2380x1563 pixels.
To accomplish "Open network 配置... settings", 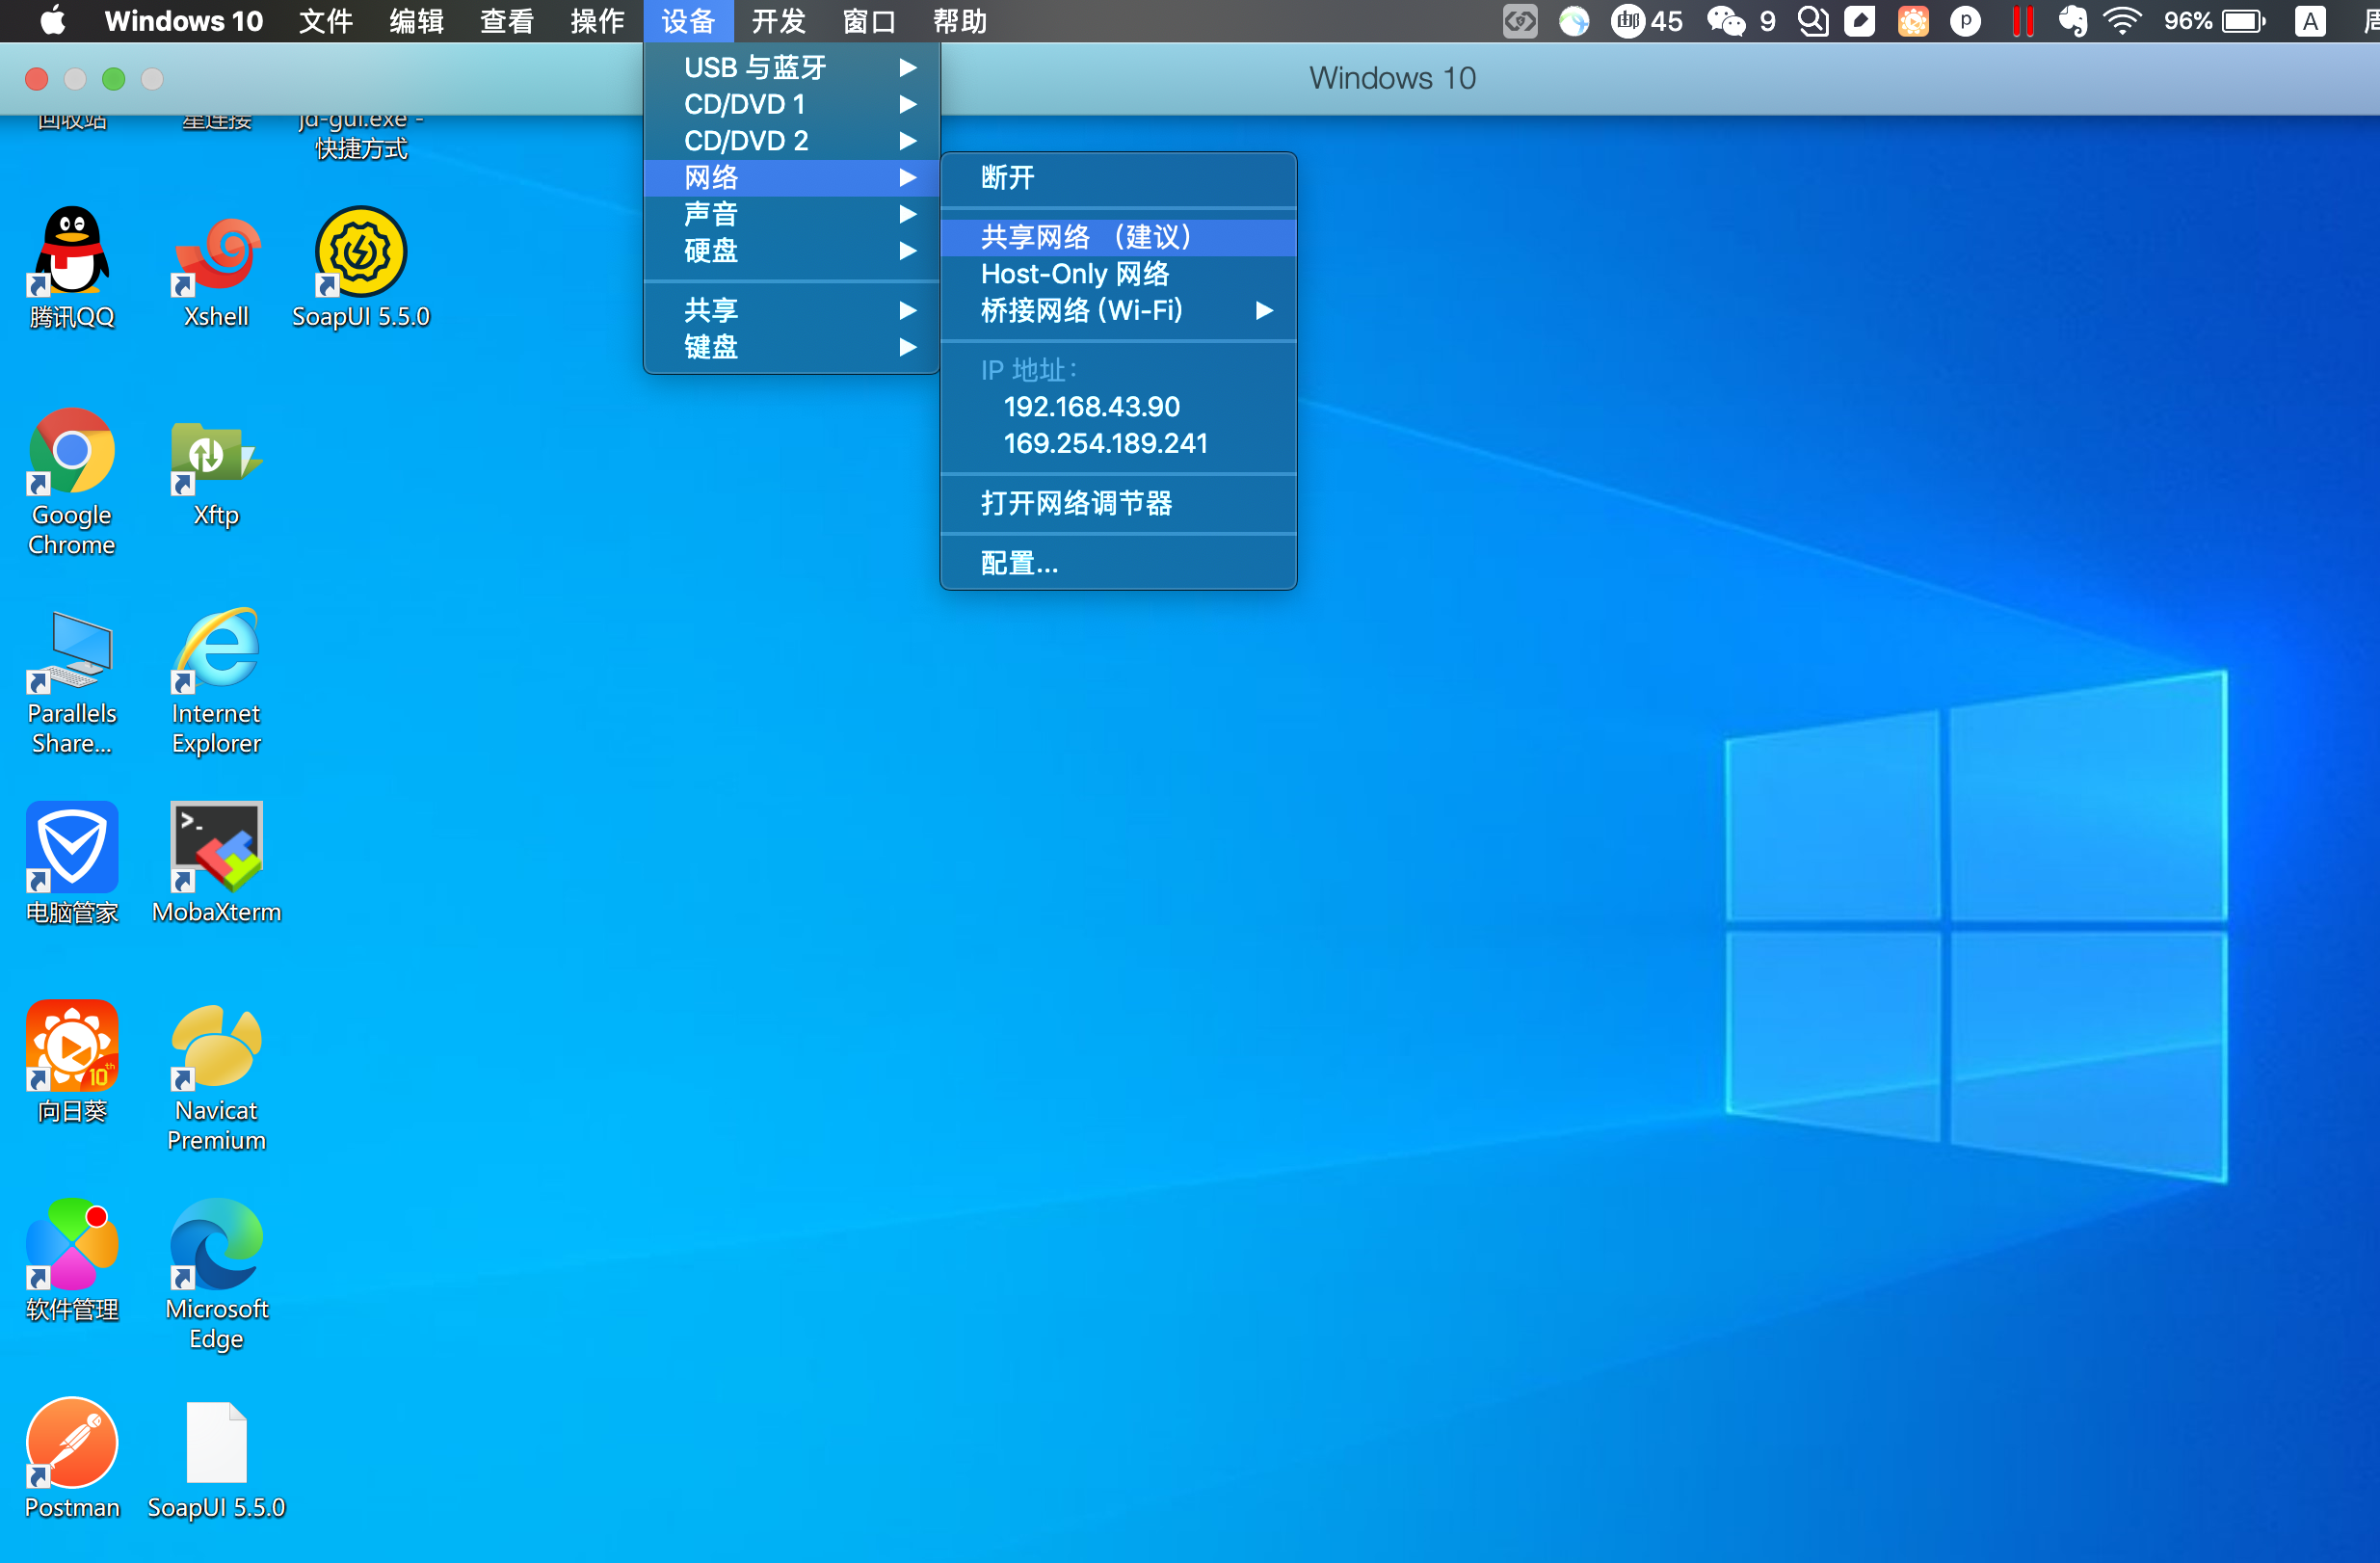I will coord(1118,563).
